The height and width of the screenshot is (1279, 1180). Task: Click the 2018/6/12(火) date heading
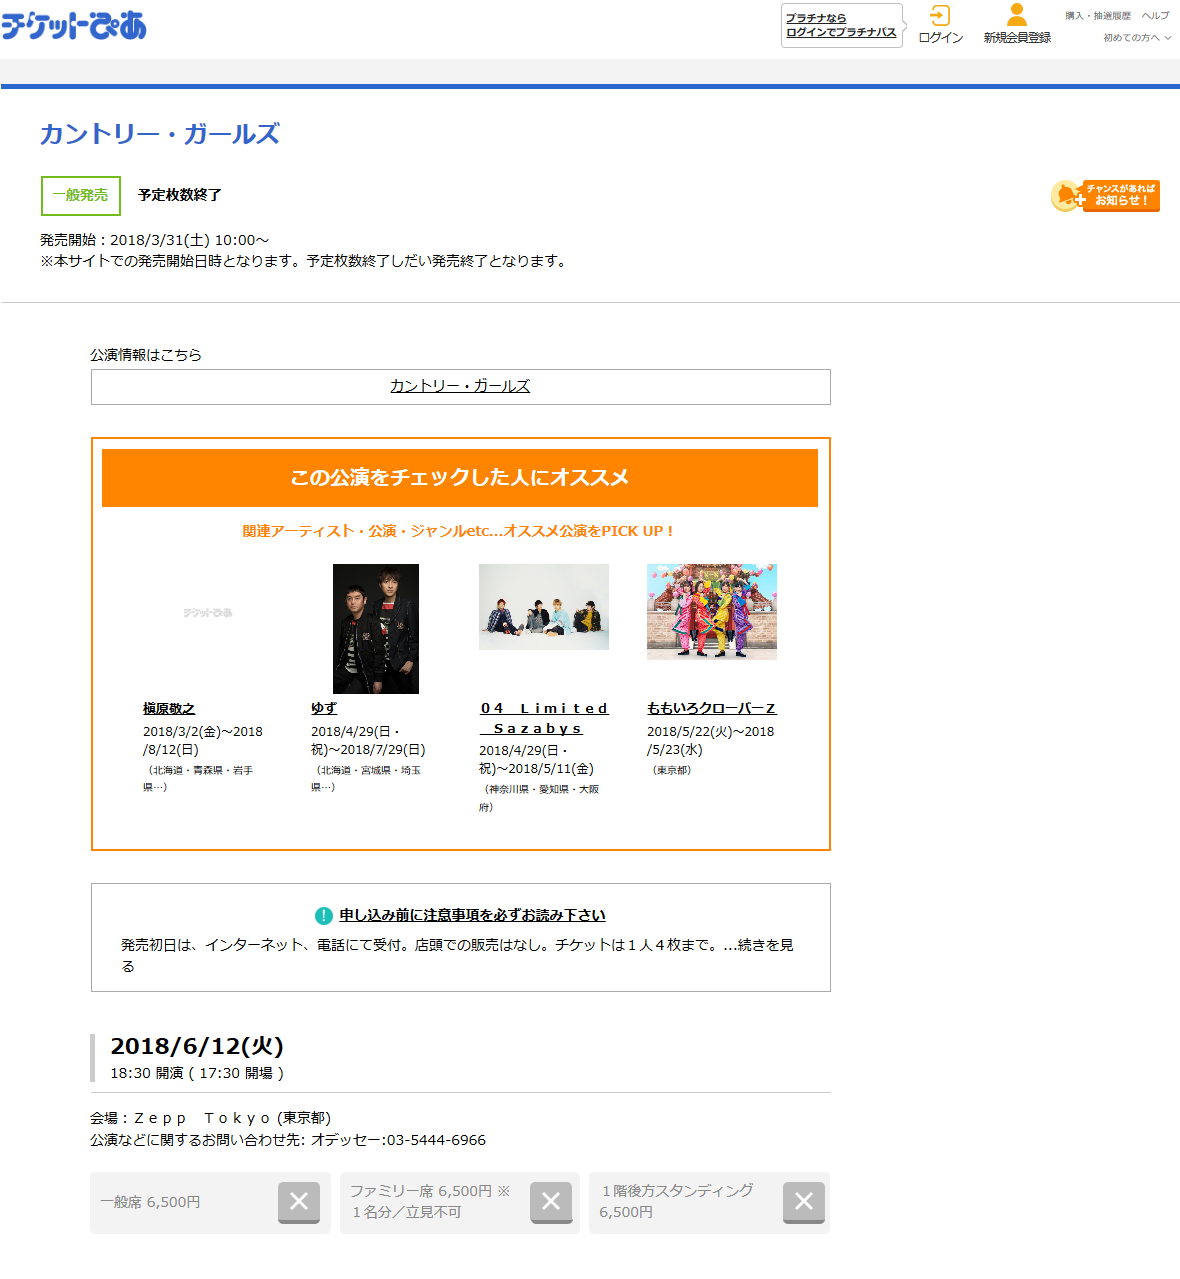pyautogui.click(x=197, y=1046)
